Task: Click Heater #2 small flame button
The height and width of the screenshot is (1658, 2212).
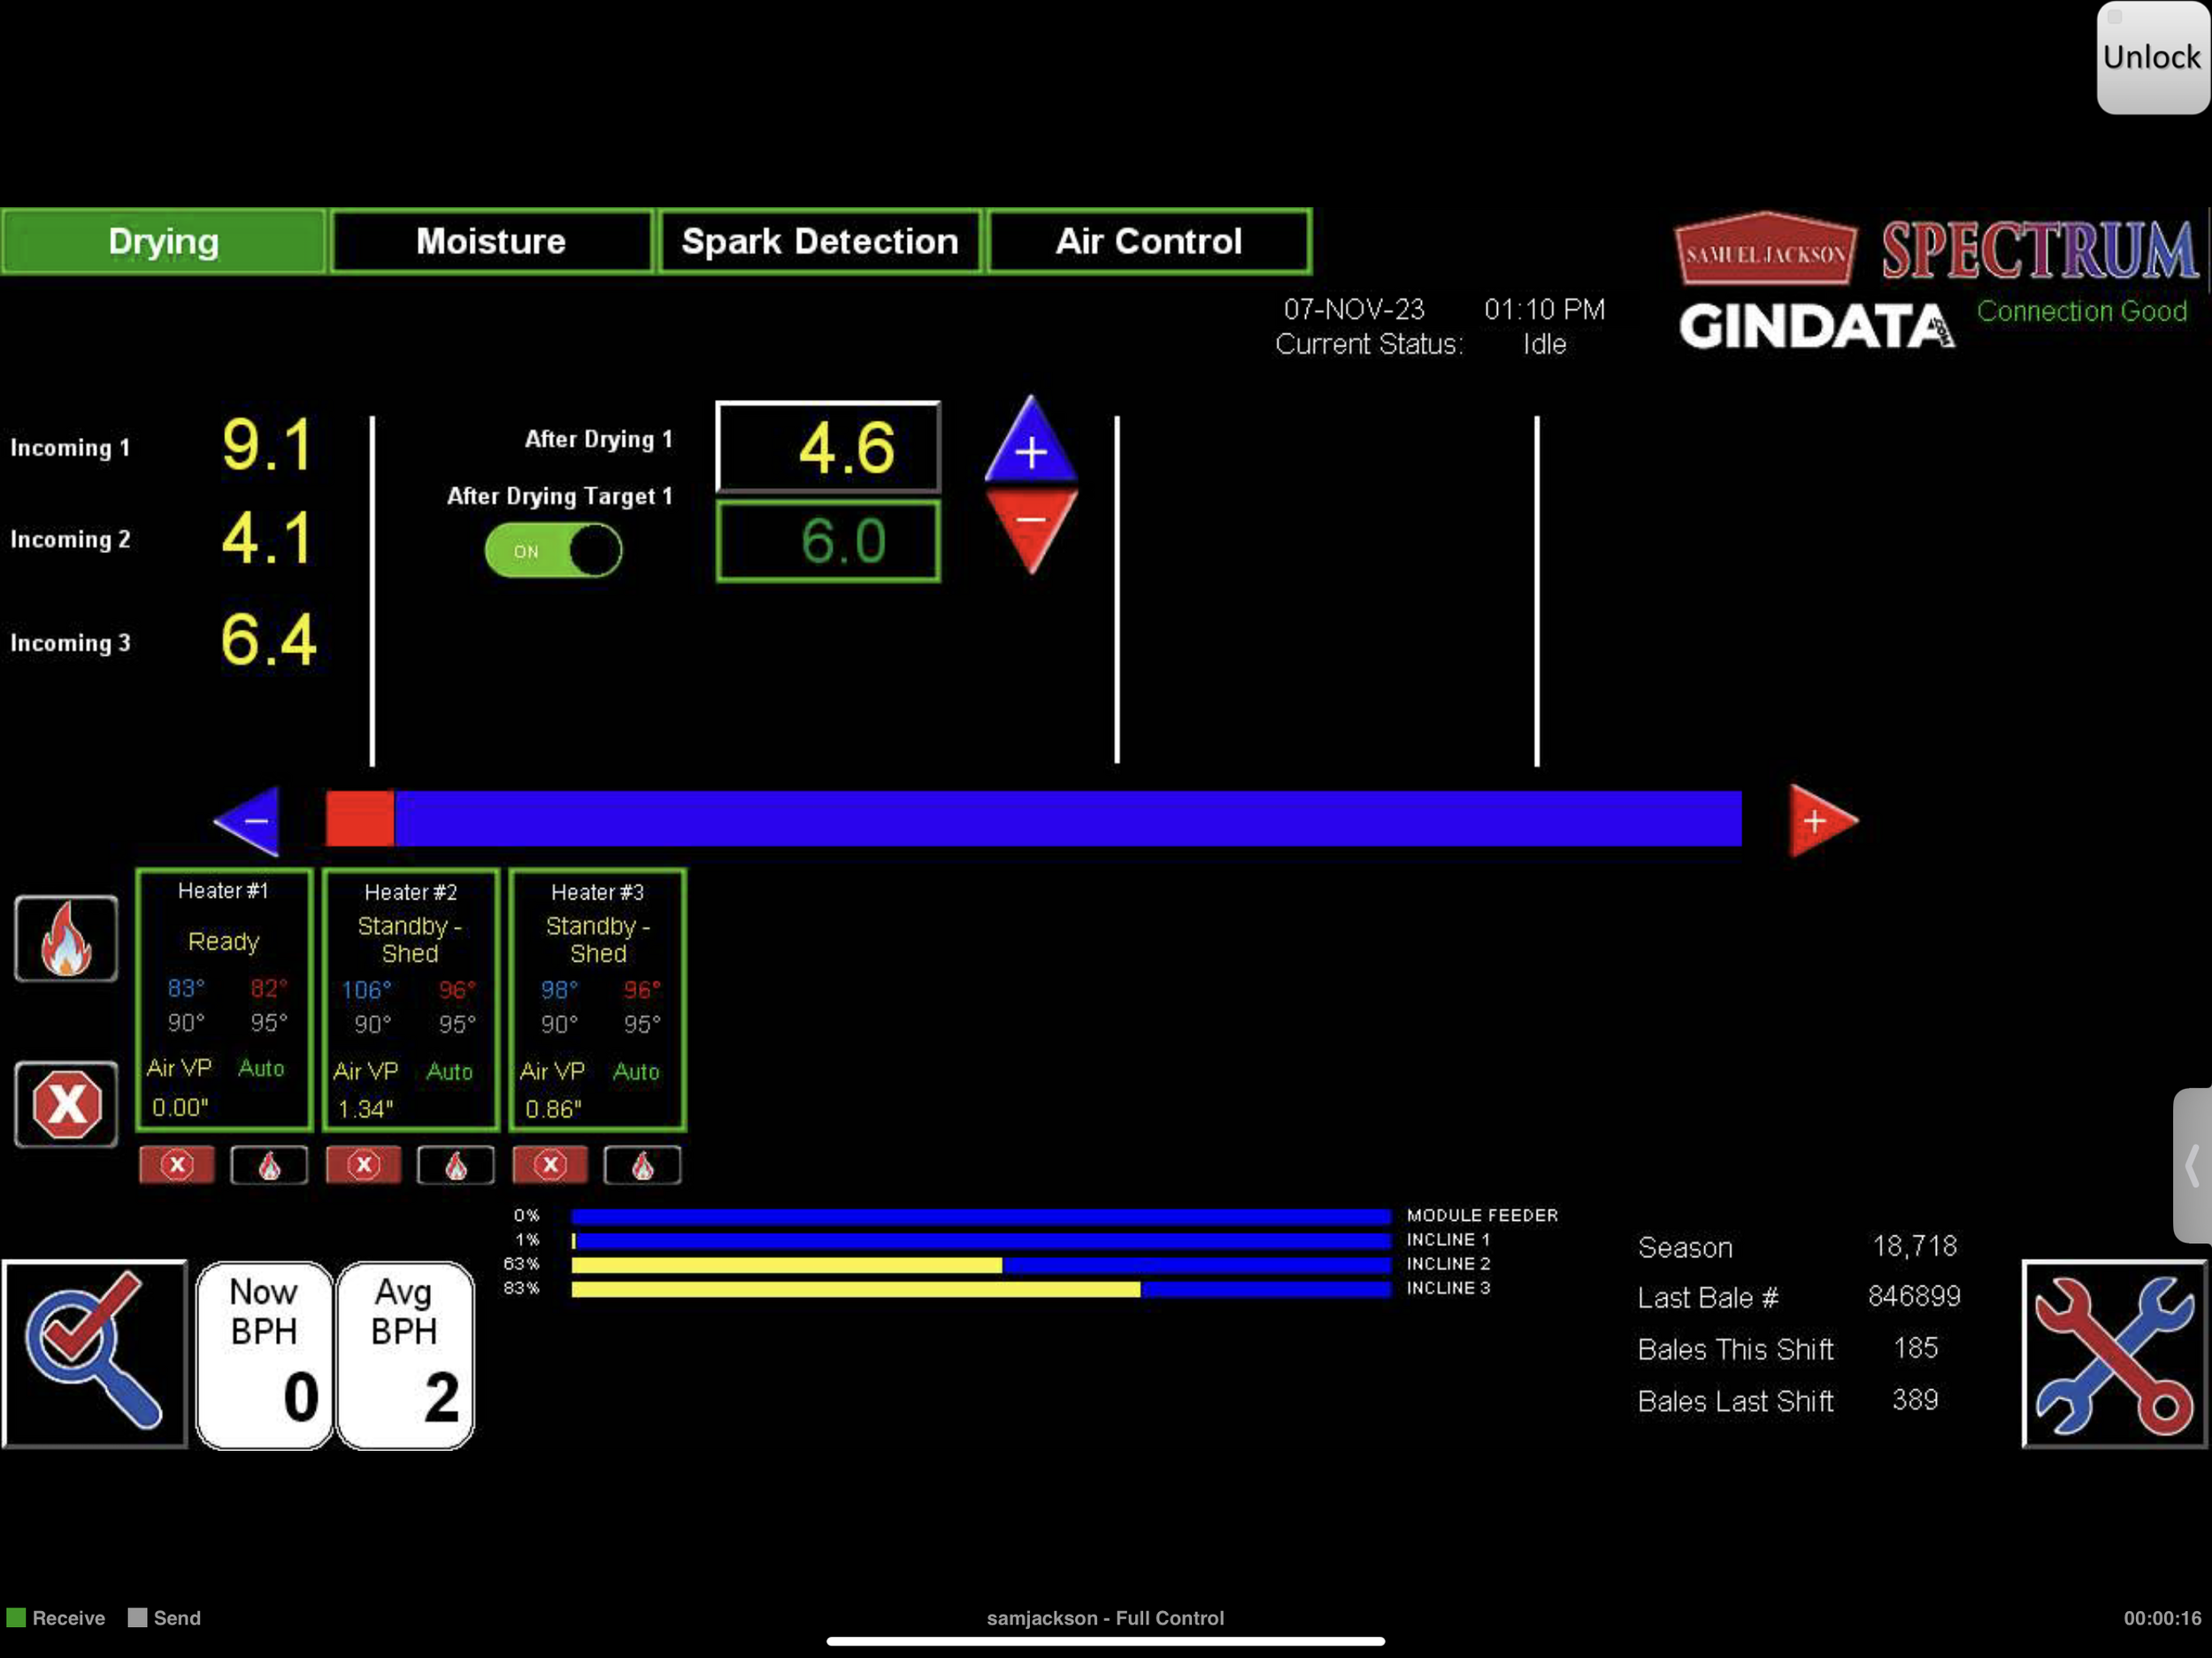Action: (456, 1165)
